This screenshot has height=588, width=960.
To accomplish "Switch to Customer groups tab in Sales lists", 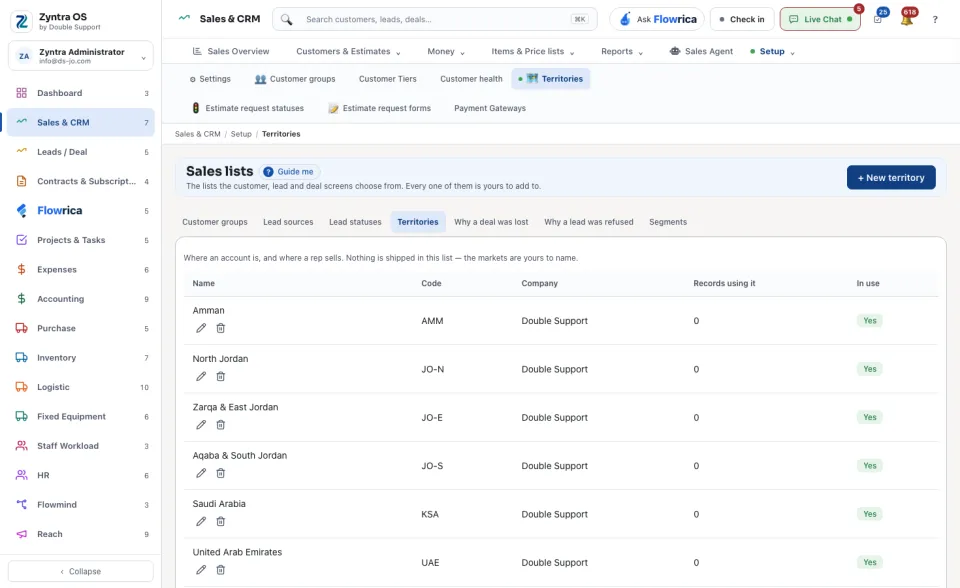I will click(x=215, y=222).
